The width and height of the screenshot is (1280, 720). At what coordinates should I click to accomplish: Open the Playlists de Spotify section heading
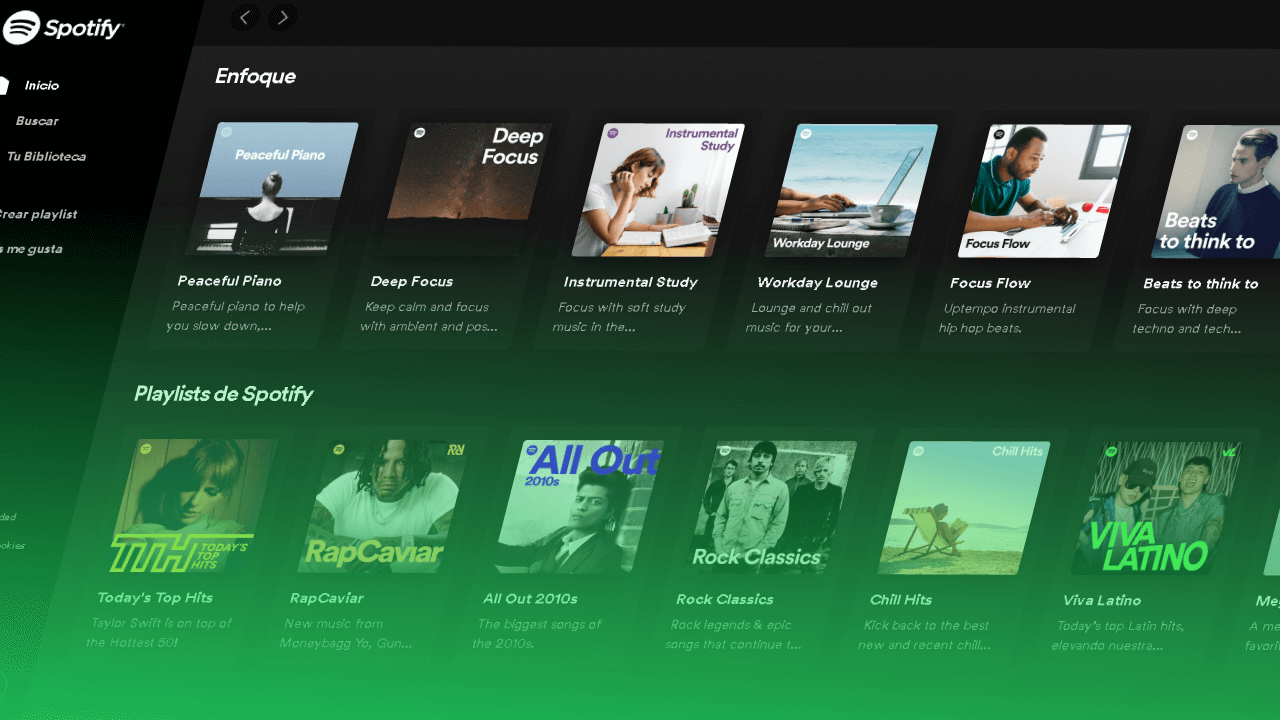223,394
